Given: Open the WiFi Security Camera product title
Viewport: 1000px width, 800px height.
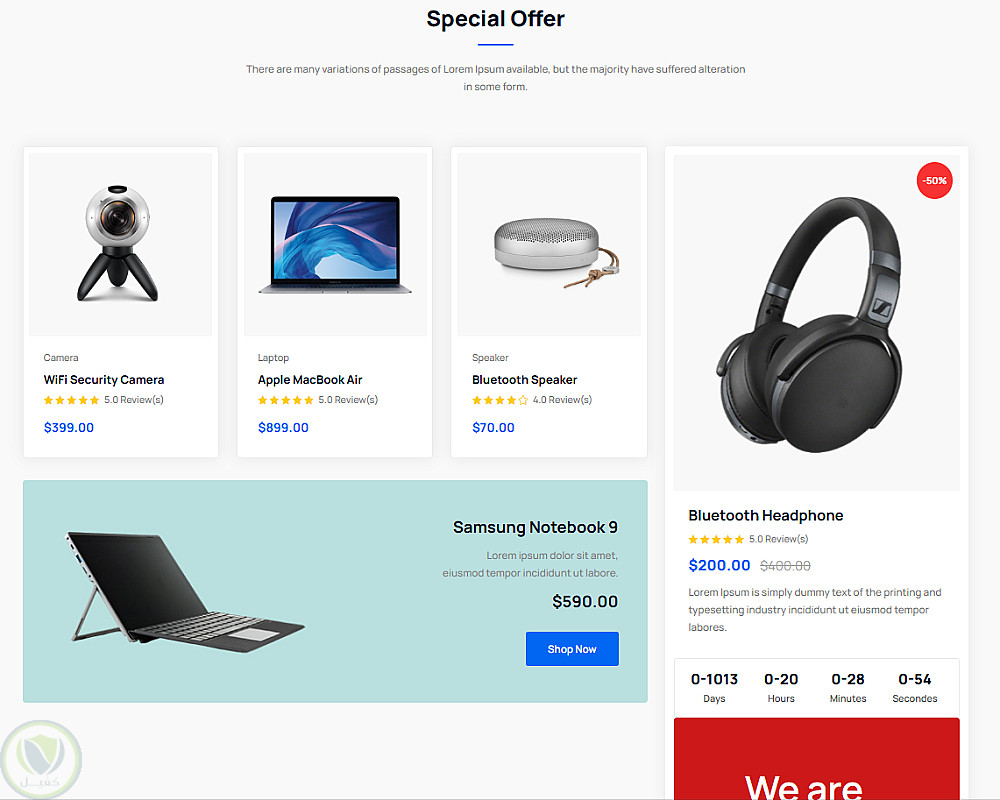Looking at the screenshot, I should click(104, 380).
